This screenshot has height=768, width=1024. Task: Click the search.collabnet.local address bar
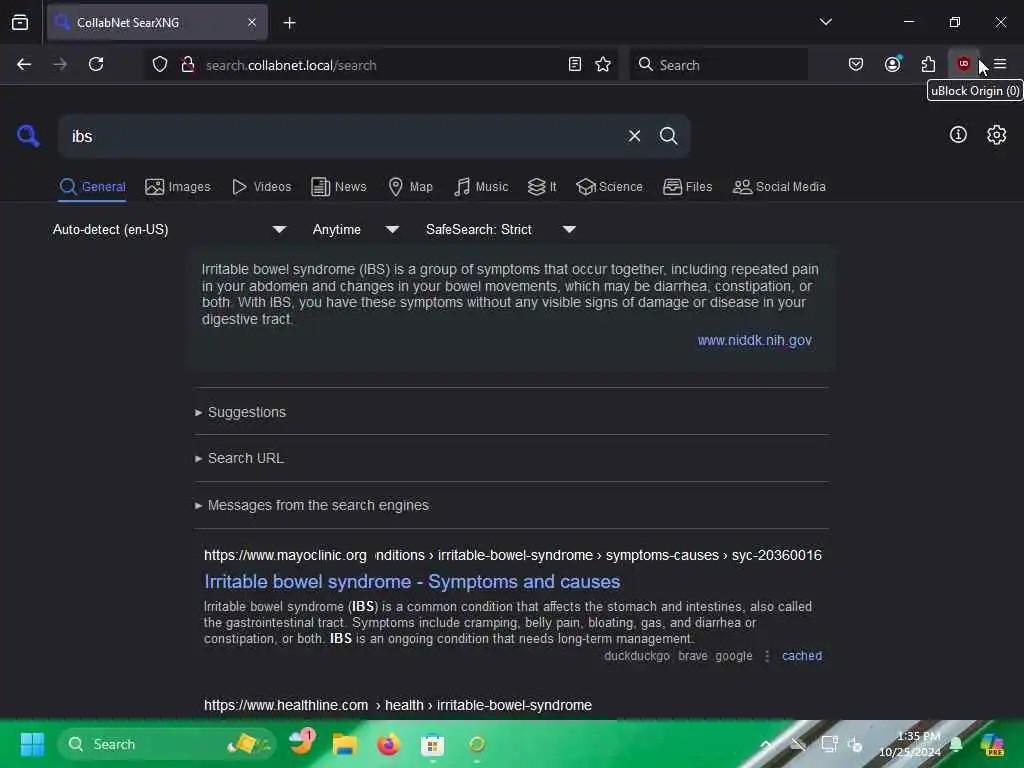point(382,65)
